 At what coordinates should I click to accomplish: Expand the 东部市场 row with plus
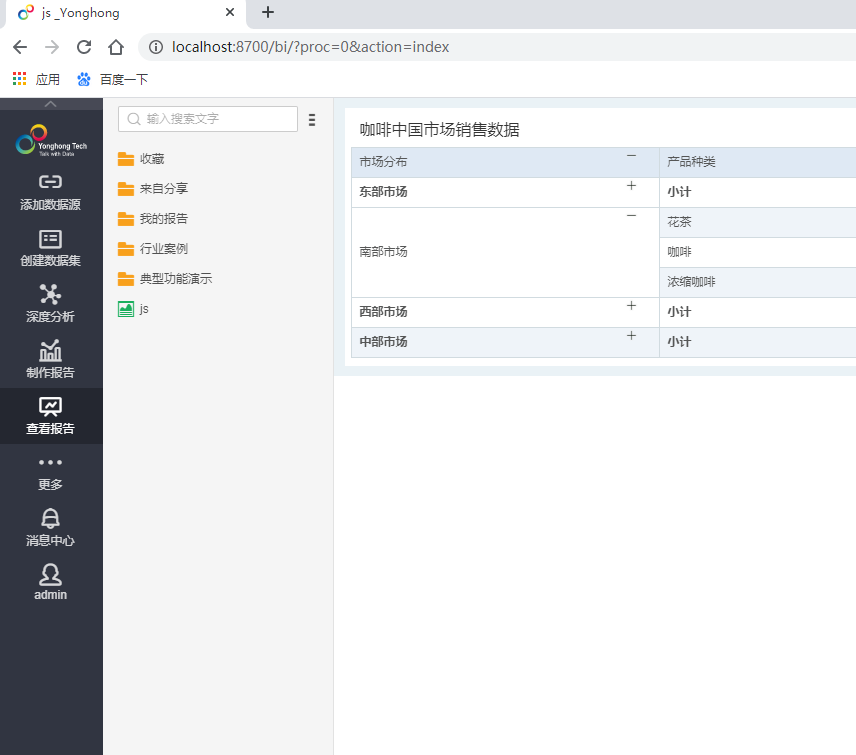coord(631,186)
